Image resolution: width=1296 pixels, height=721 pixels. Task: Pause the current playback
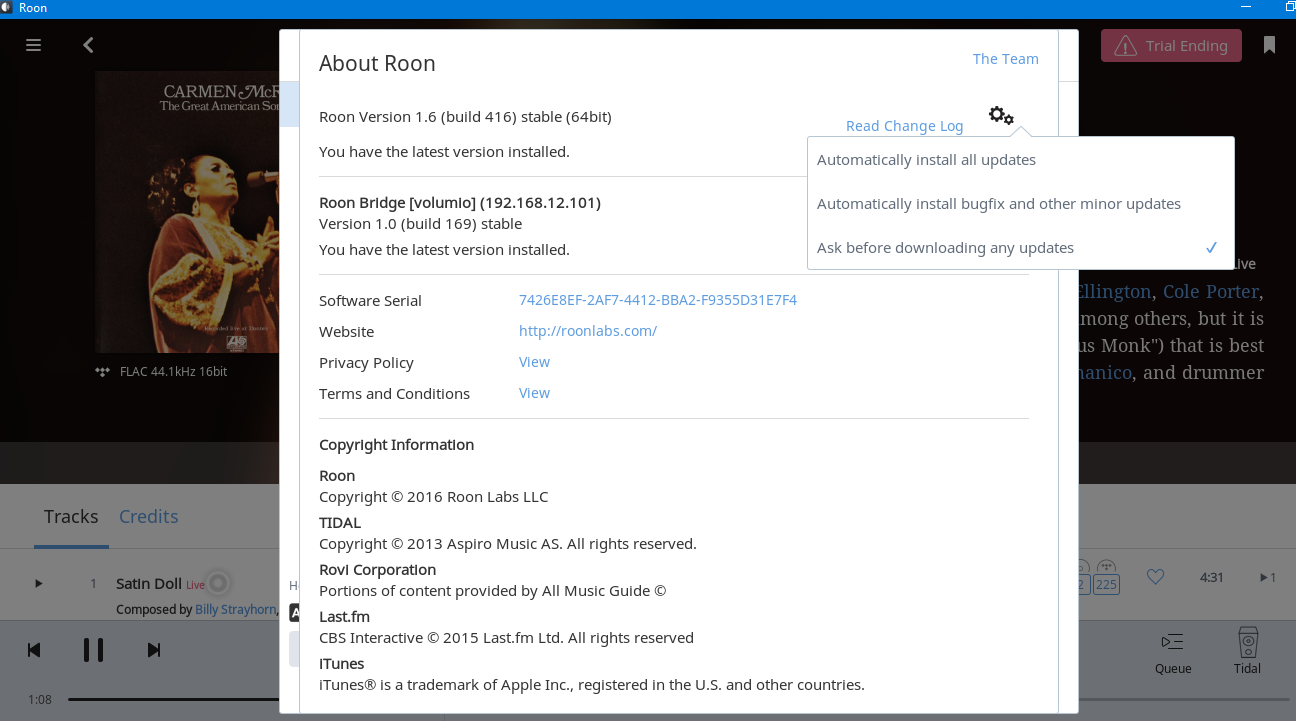[93, 650]
